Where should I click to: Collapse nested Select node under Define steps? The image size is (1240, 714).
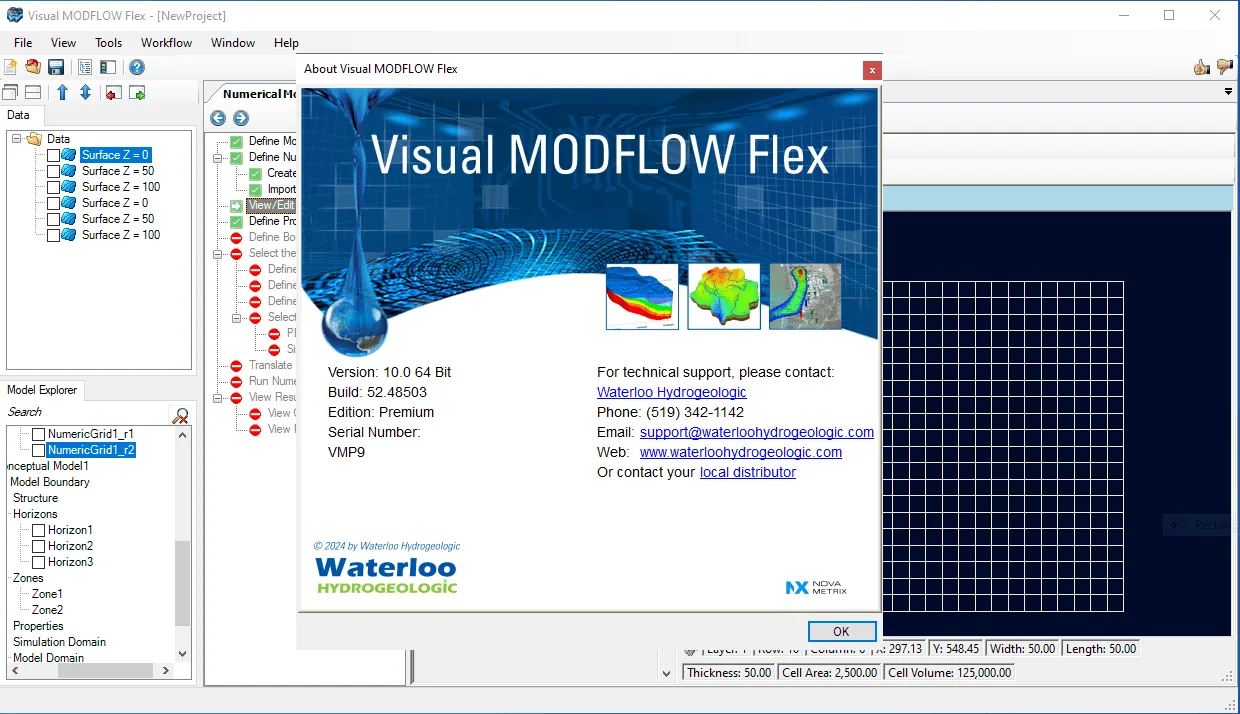click(237, 317)
